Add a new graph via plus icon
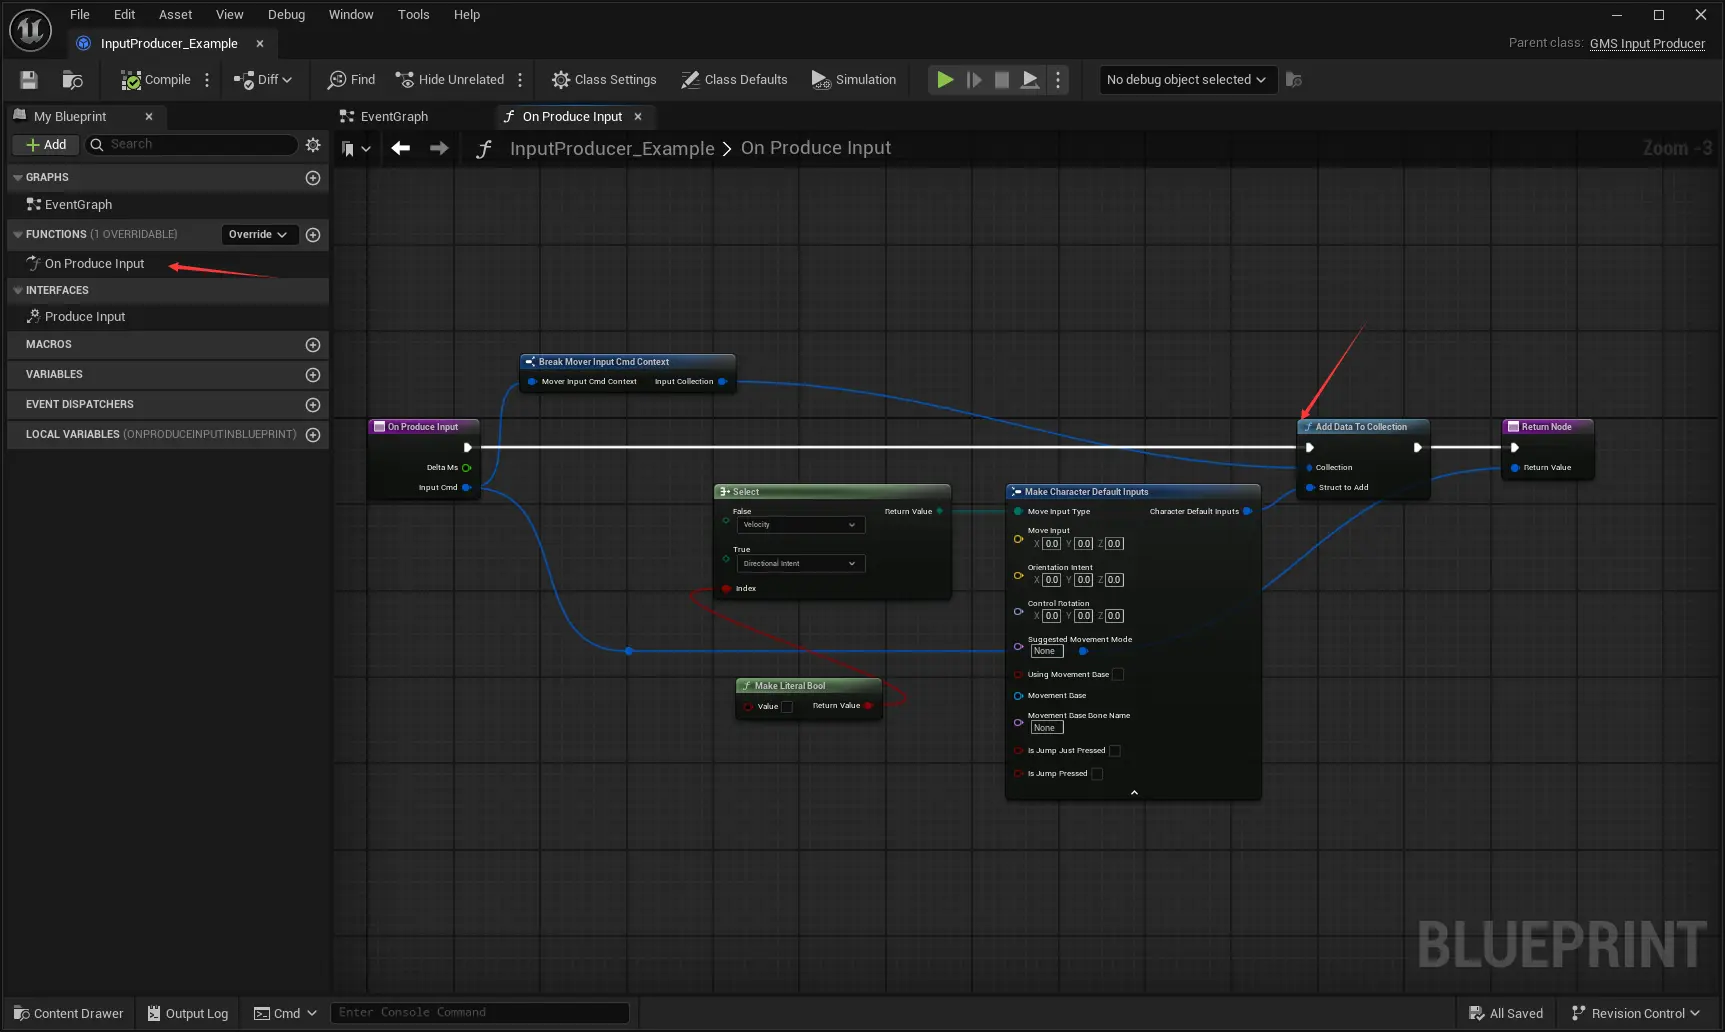The width and height of the screenshot is (1725, 1032). click(x=313, y=178)
